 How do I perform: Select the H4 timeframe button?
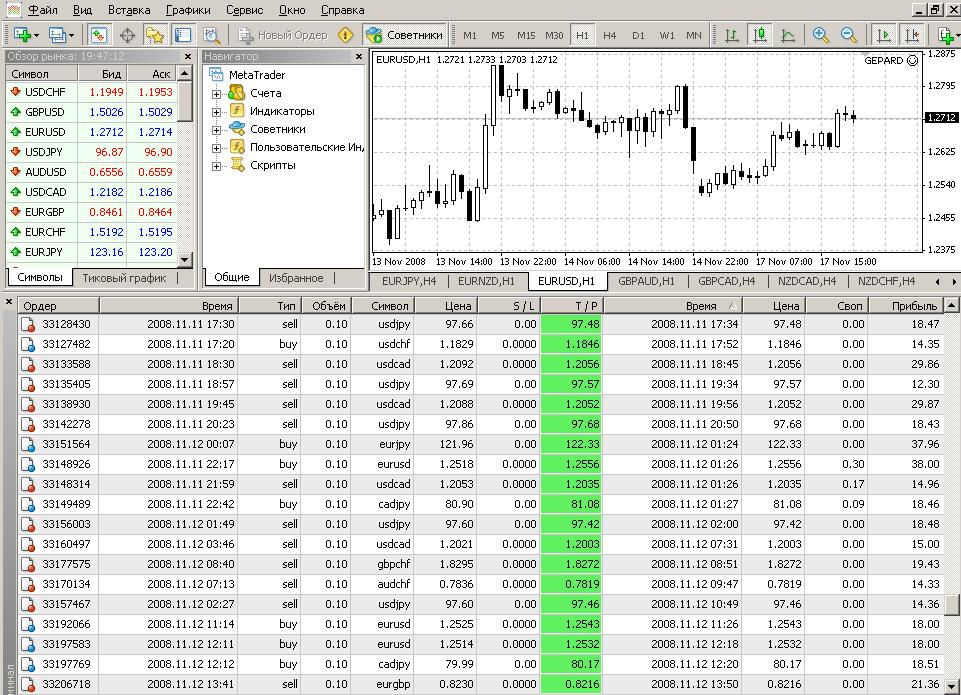click(x=609, y=35)
